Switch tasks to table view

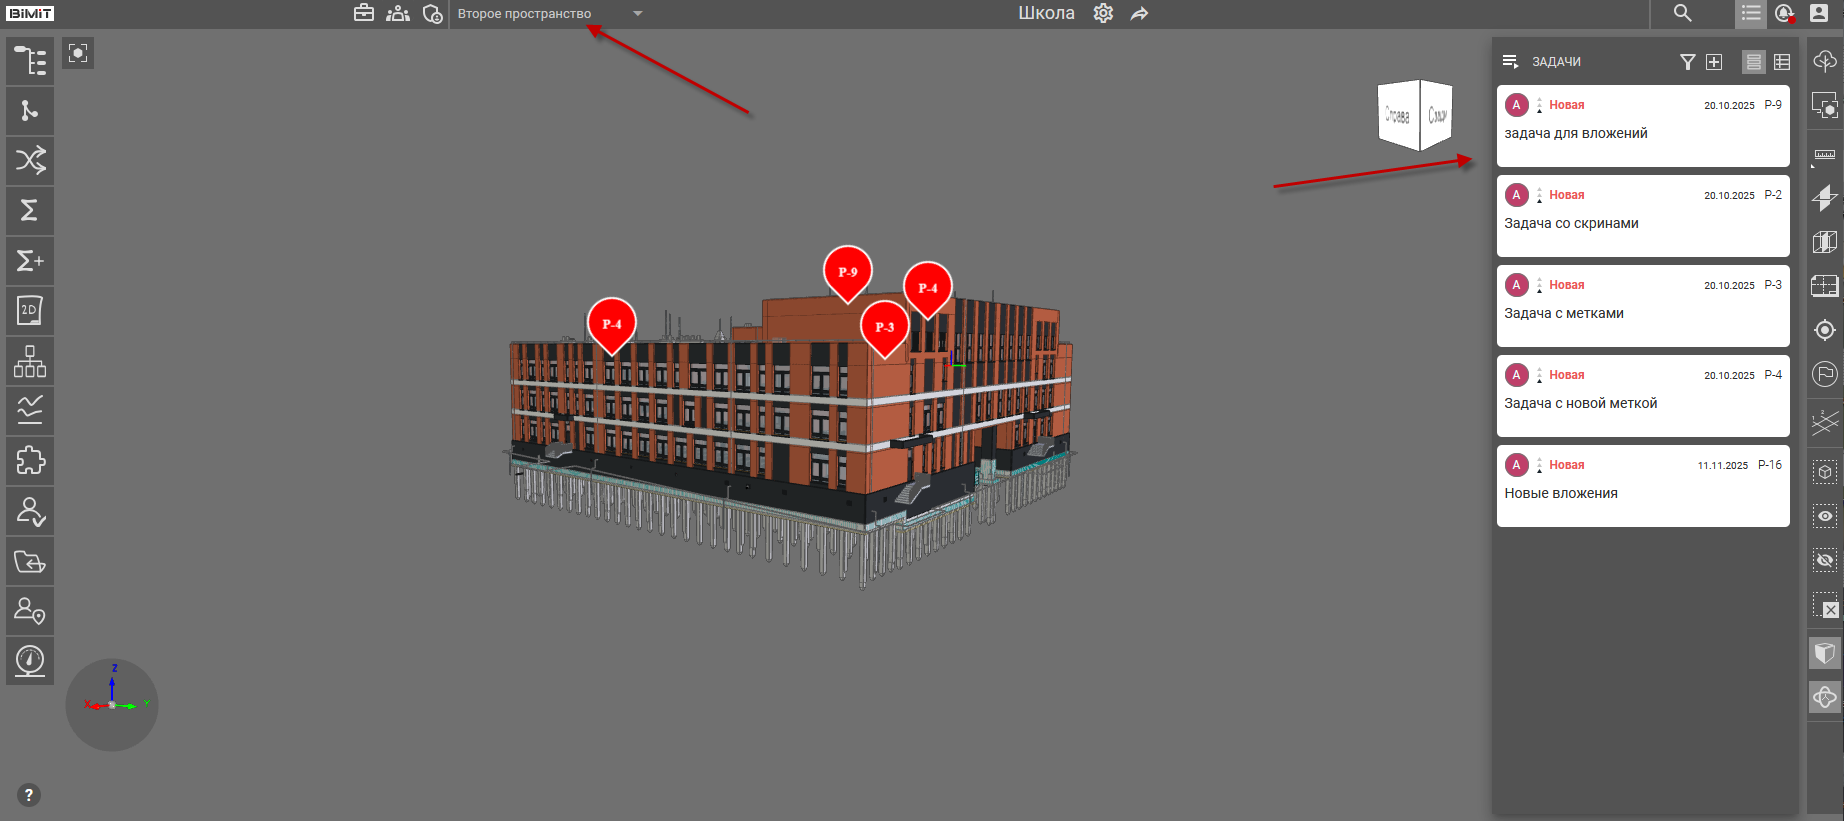(x=1782, y=62)
